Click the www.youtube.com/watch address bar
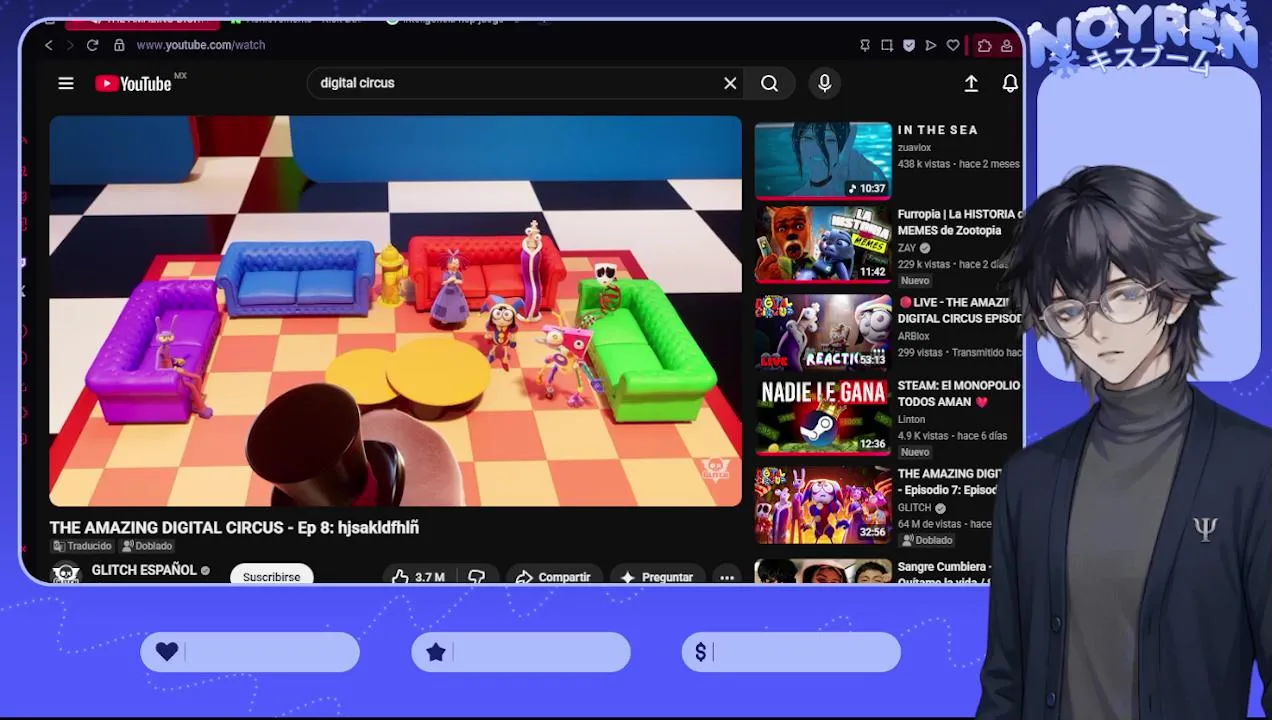 coord(200,45)
